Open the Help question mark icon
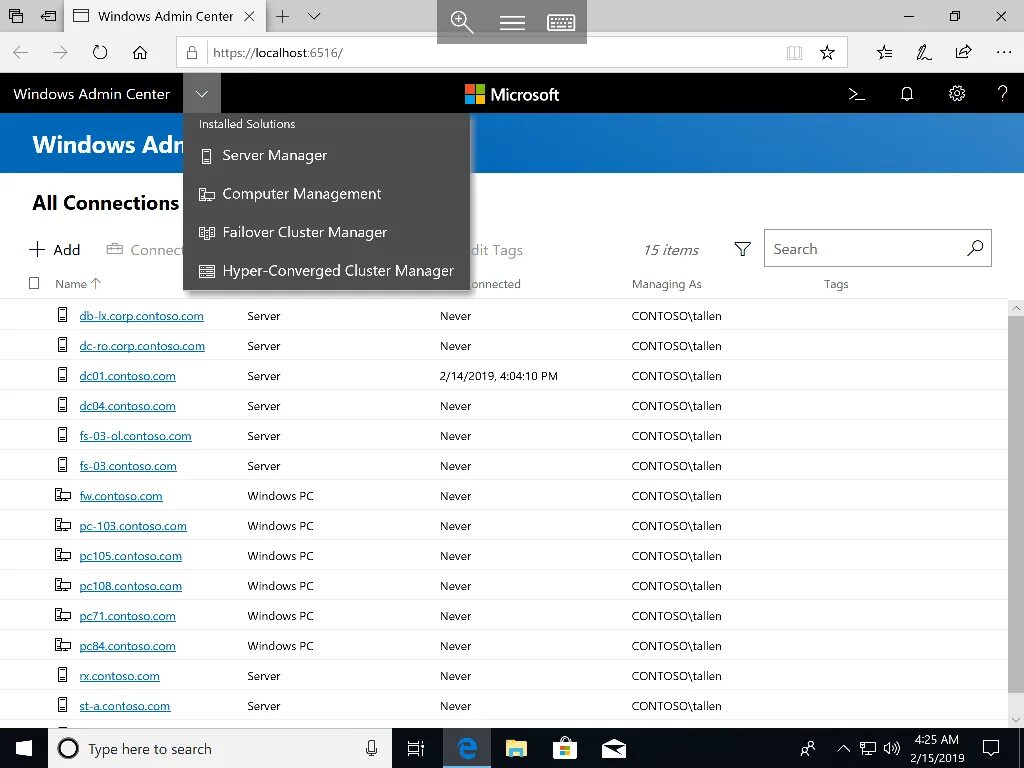This screenshot has width=1024, height=768. tap(1002, 93)
